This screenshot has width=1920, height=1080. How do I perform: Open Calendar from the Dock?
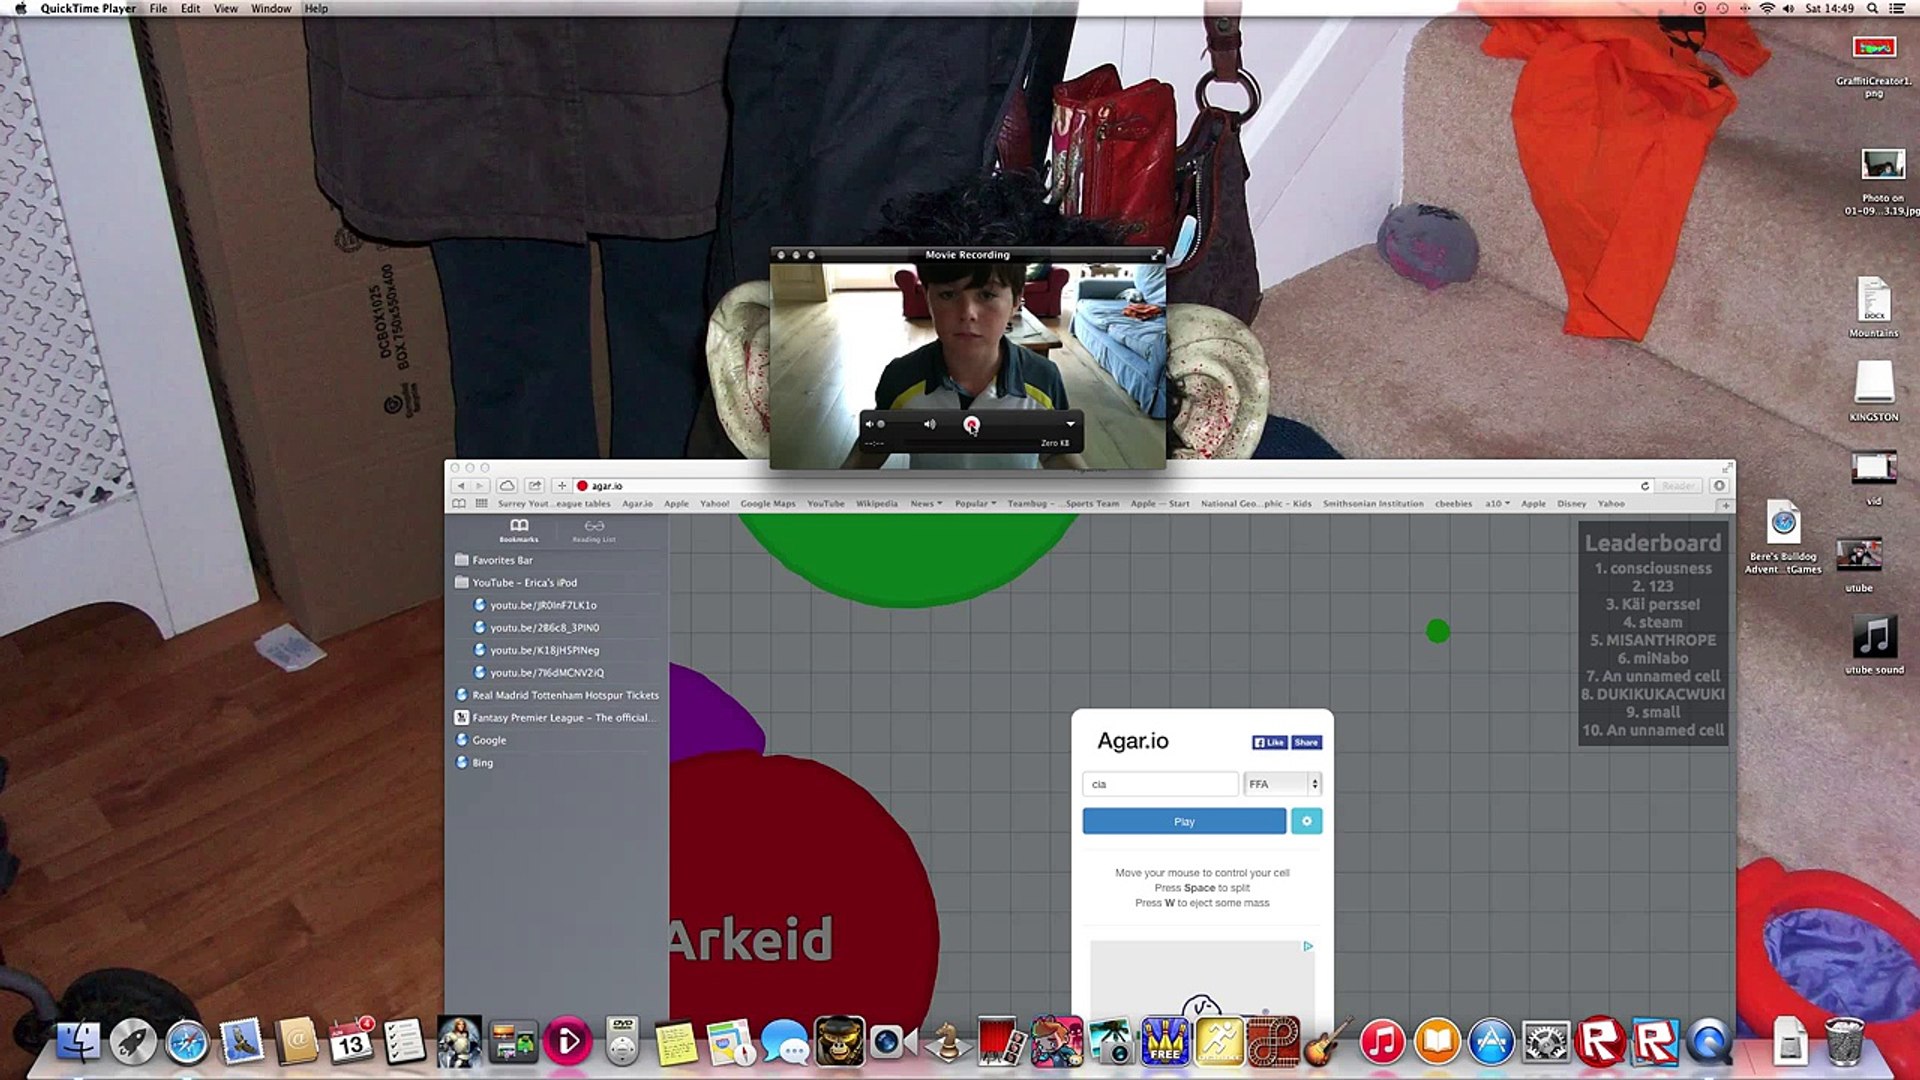click(350, 1042)
